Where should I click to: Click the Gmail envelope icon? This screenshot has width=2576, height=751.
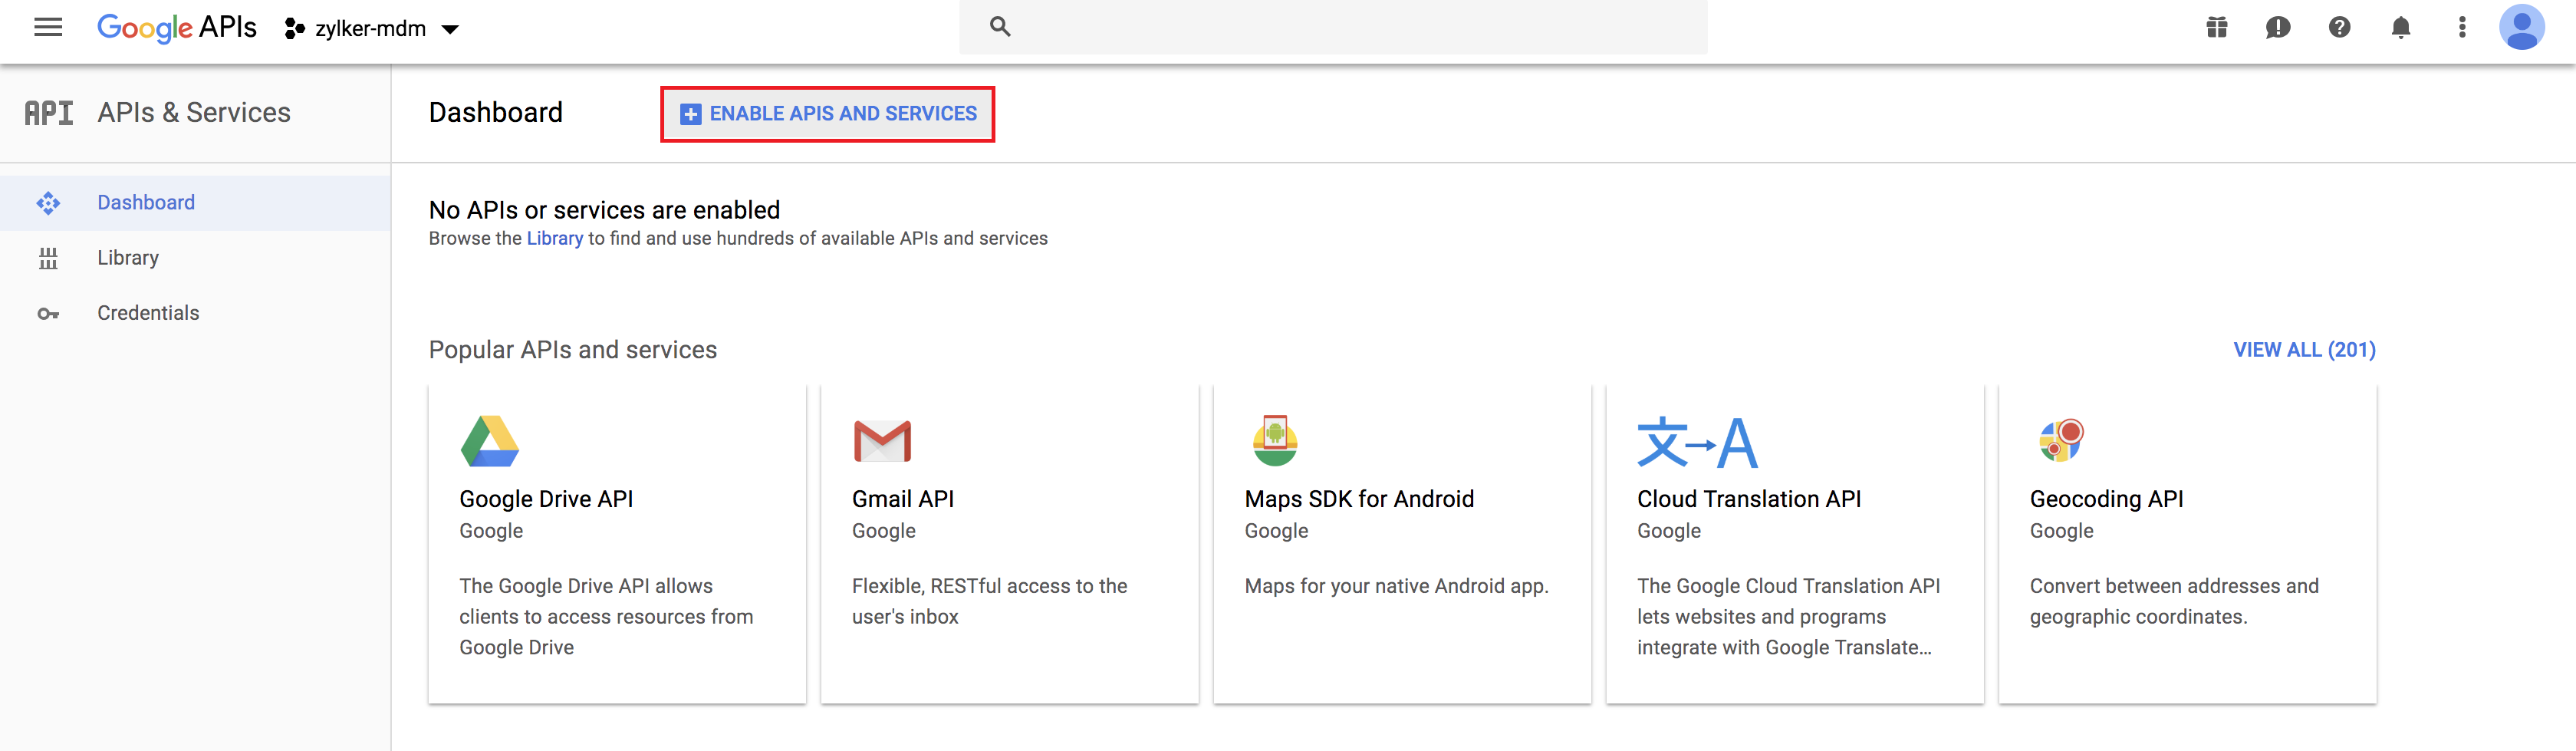tap(882, 441)
